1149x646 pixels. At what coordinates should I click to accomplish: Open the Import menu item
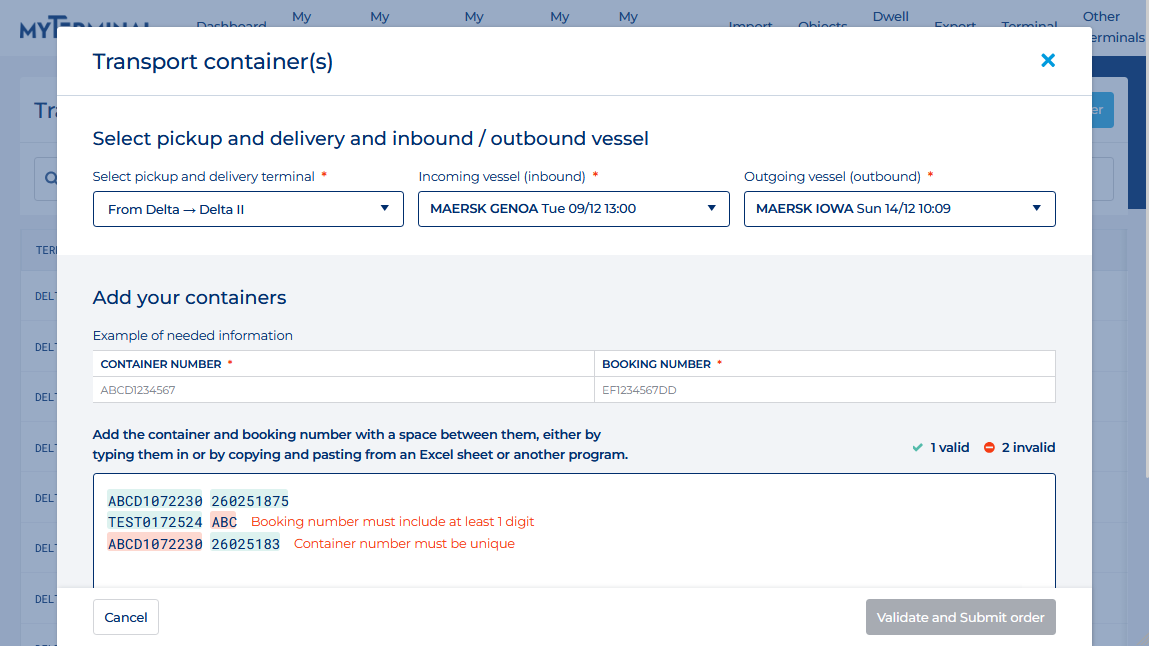750,25
